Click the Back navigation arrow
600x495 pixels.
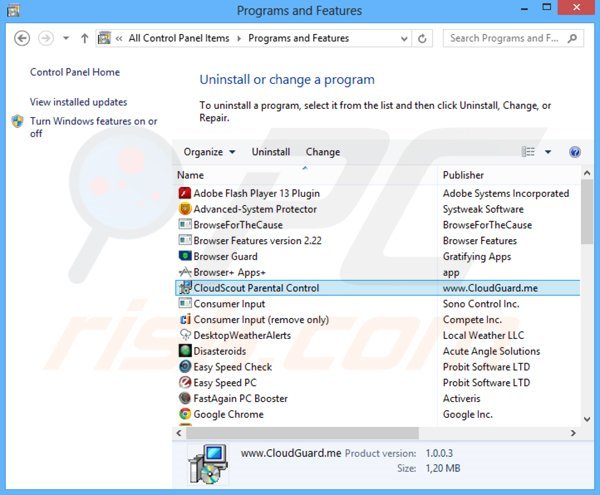click(22, 38)
